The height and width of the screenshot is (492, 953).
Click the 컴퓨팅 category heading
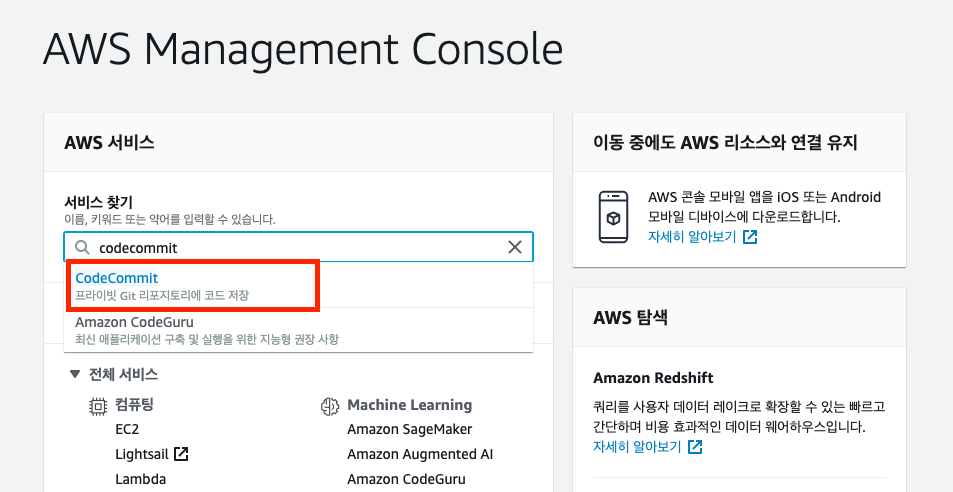tap(134, 405)
